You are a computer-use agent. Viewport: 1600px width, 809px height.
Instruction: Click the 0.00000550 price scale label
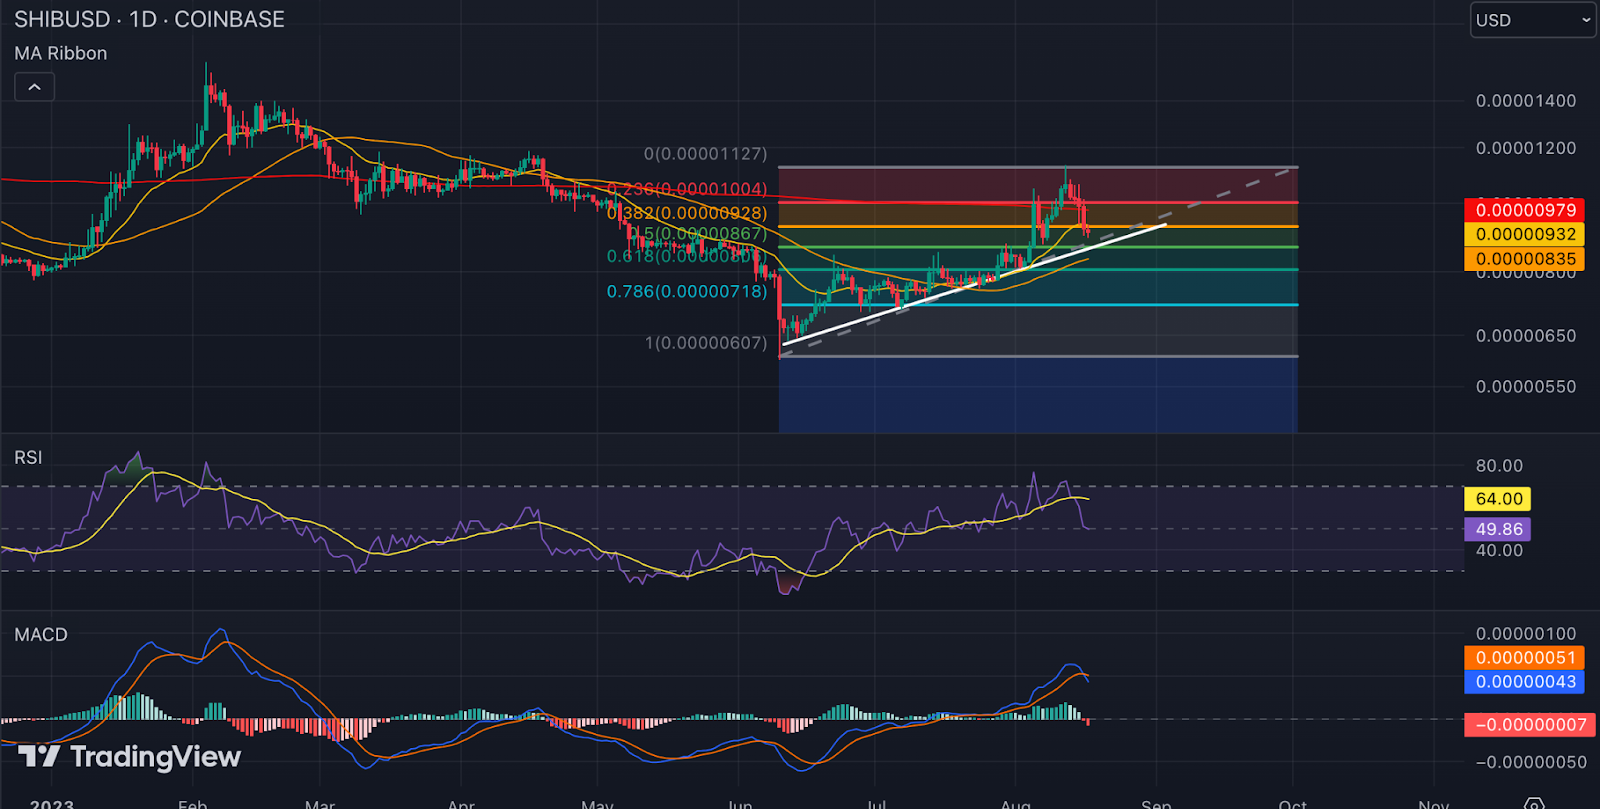click(x=1526, y=387)
